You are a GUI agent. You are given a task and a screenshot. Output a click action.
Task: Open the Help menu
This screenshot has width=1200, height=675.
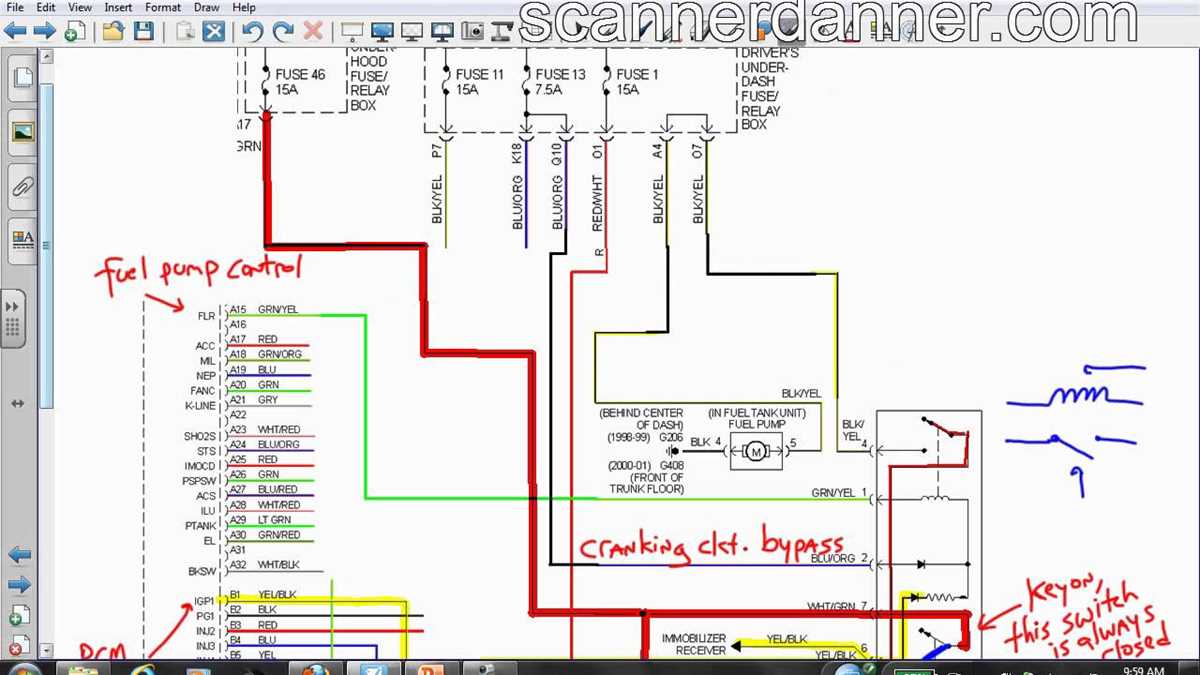pyautogui.click(x=244, y=7)
